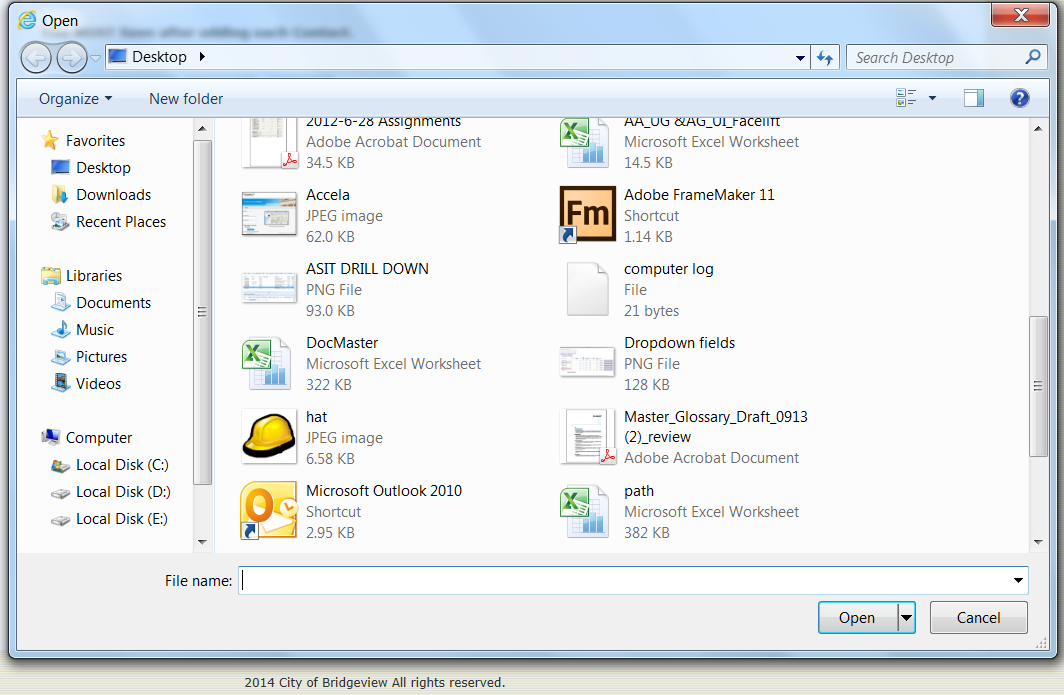The height and width of the screenshot is (695, 1064).
Task: Click the Adobe FrameMaker 11 shortcut icon
Action: point(587,215)
